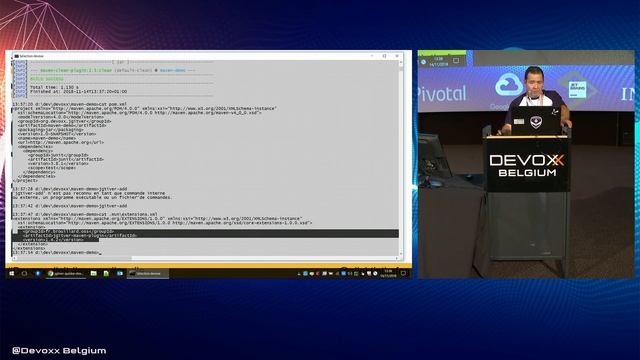Viewport: 640px width, 360px height.
Task: Click the 'cat pom.xml' command line
Action: point(70,104)
